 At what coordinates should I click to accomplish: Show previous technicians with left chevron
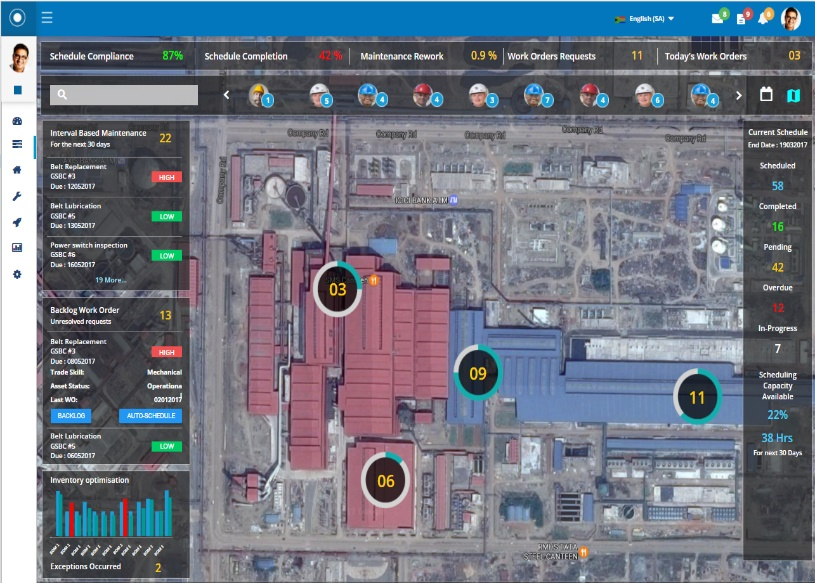point(226,95)
